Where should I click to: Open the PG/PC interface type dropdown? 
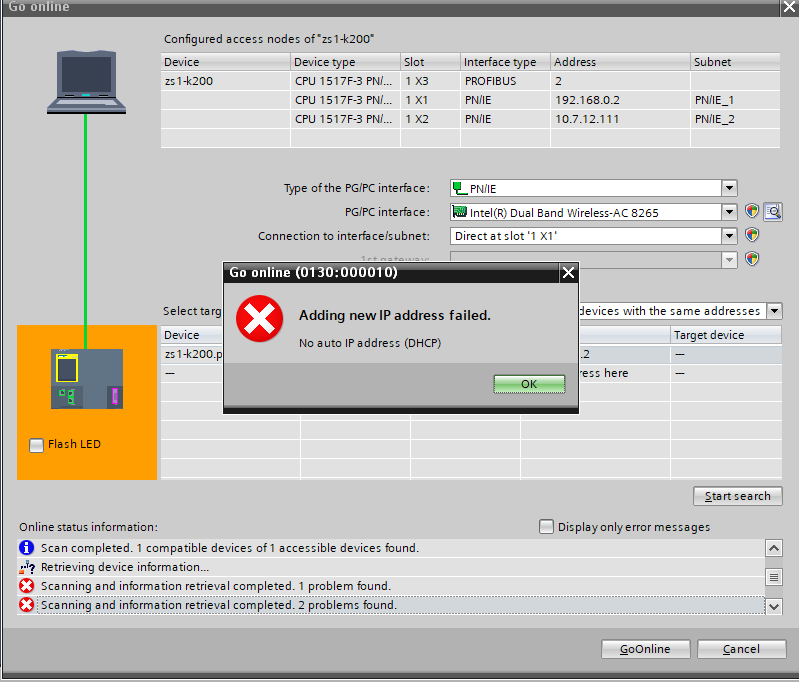tap(729, 188)
